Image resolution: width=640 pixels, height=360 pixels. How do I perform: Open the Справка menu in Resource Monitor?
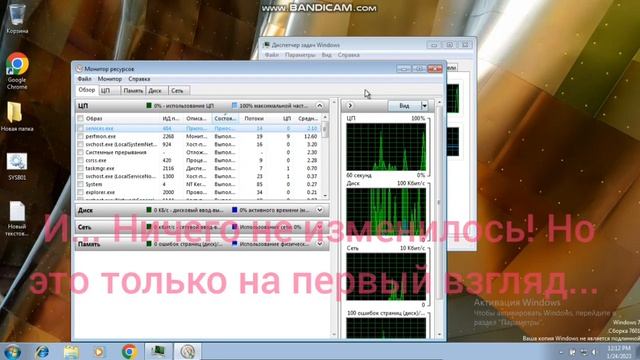click(139, 79)
